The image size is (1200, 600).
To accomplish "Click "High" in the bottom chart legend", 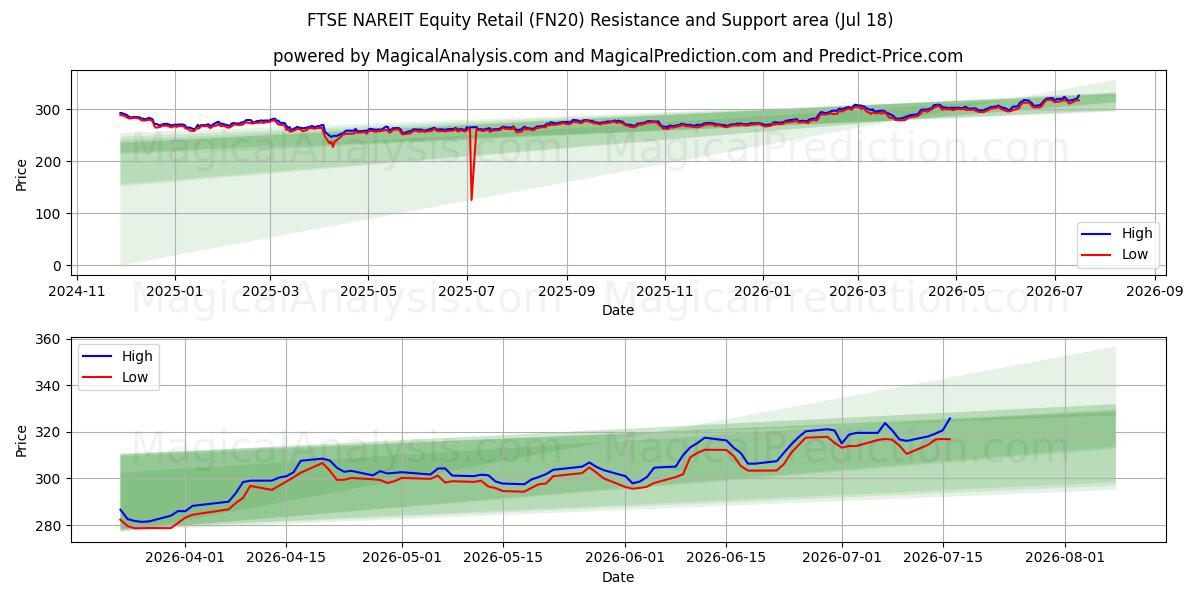I will coord(137,356).
